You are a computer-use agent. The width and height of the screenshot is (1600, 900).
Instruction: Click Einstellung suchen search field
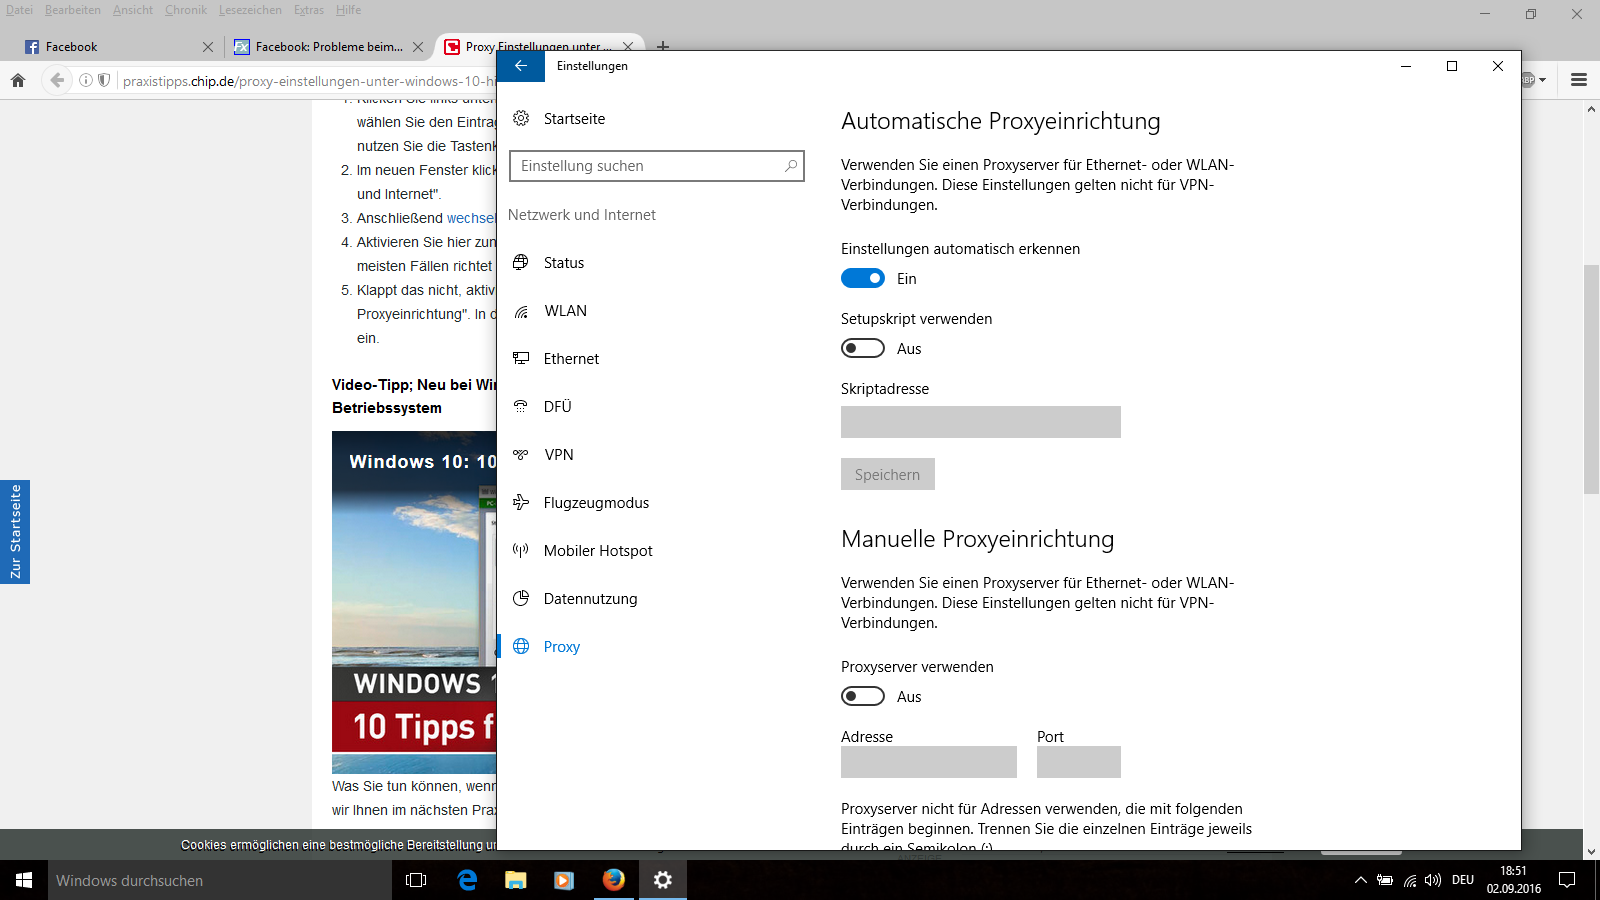coord(657,166)
